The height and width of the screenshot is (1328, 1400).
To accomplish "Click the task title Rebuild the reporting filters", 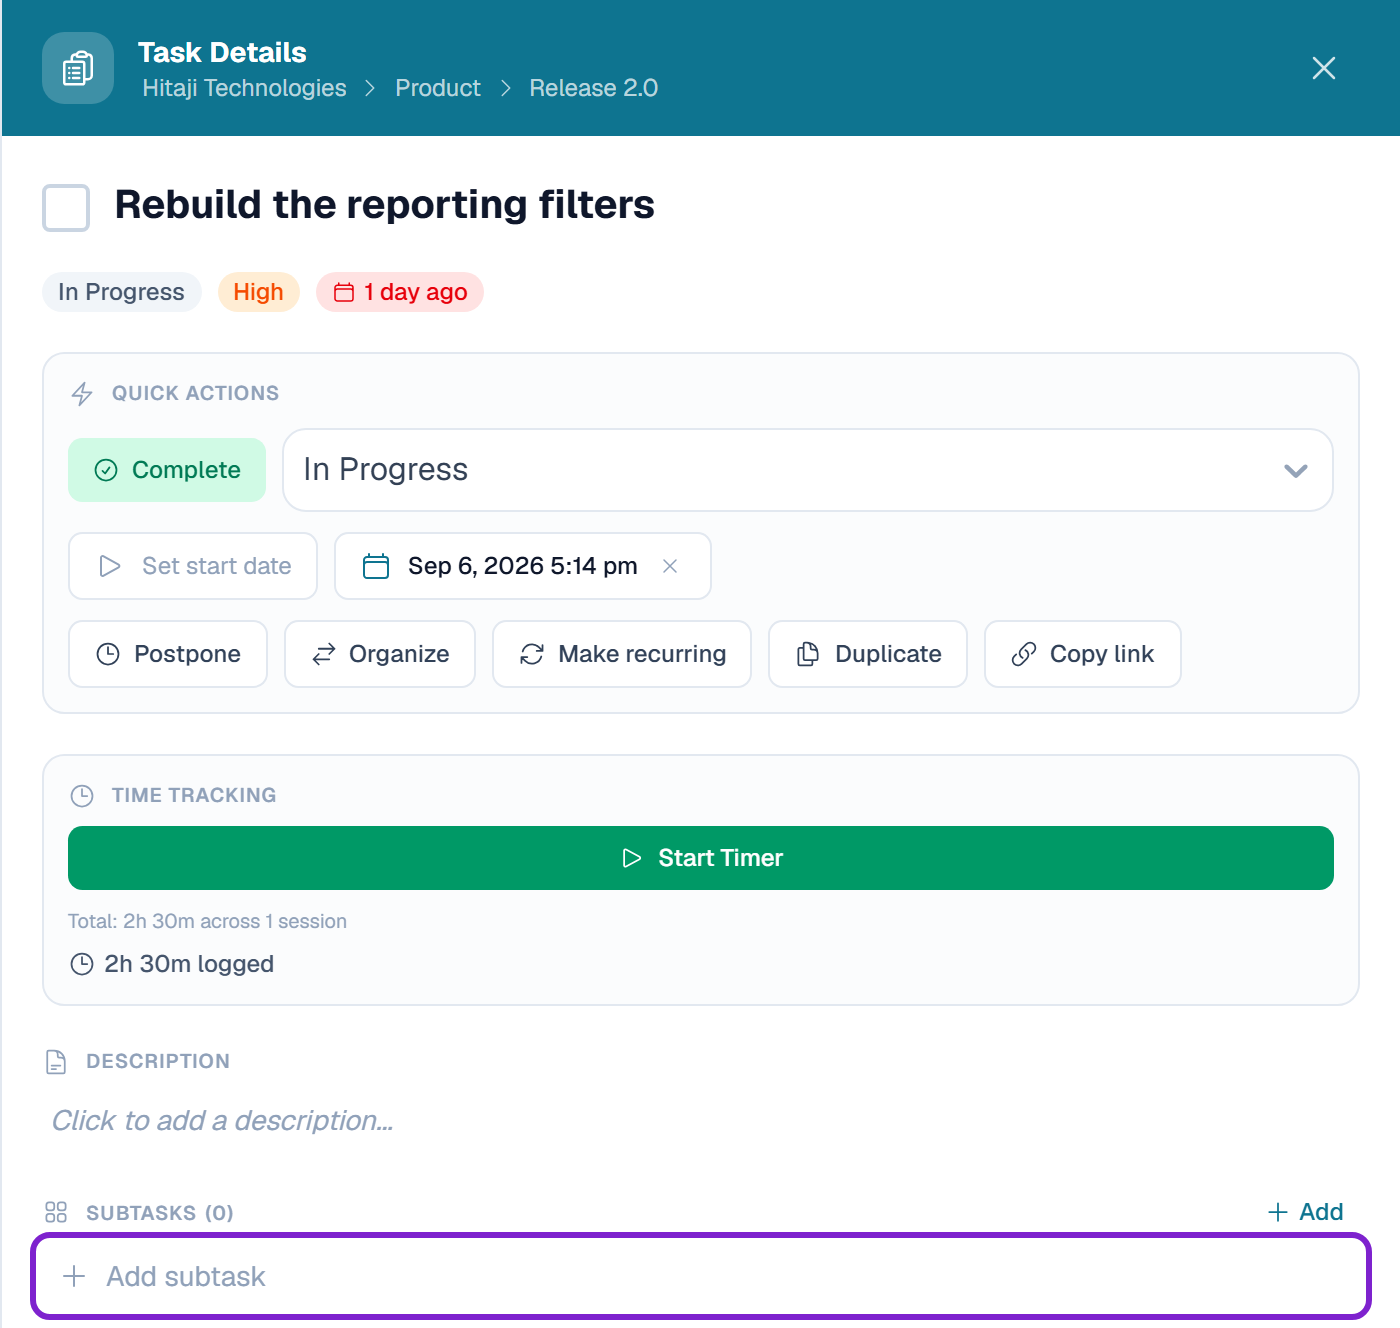I will (x=385, y=205).
